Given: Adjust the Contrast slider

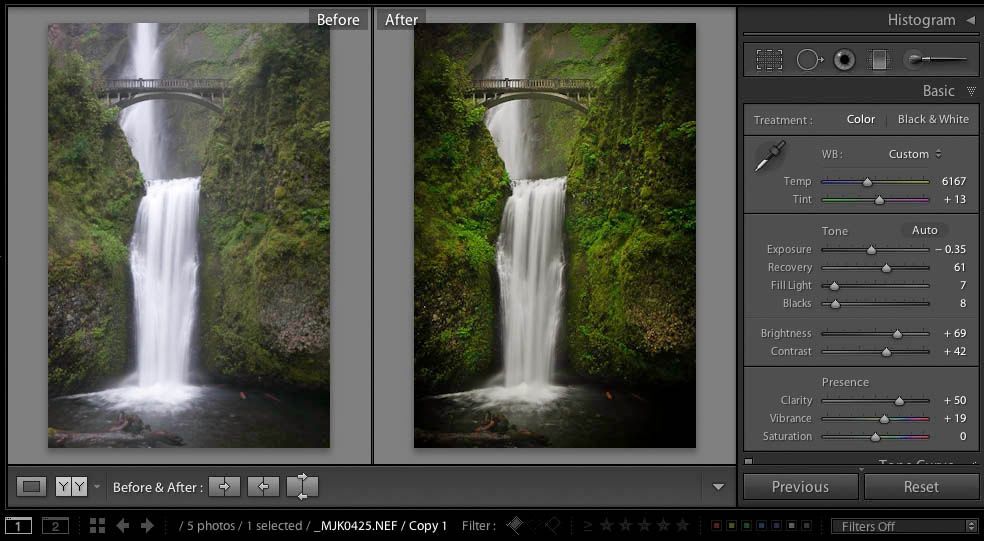Looking at the screenshot, I should coord(886,352).
